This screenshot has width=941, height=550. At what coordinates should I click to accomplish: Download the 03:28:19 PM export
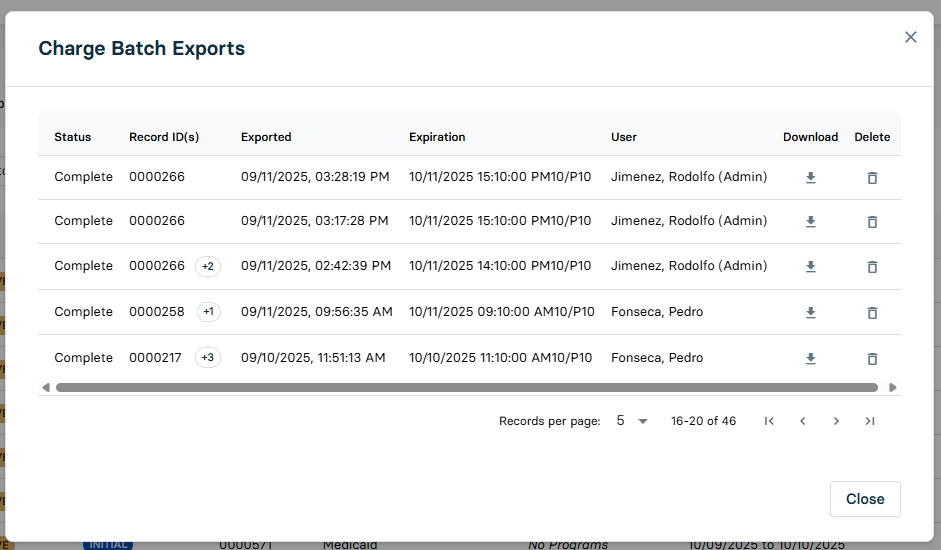point(810,178)
